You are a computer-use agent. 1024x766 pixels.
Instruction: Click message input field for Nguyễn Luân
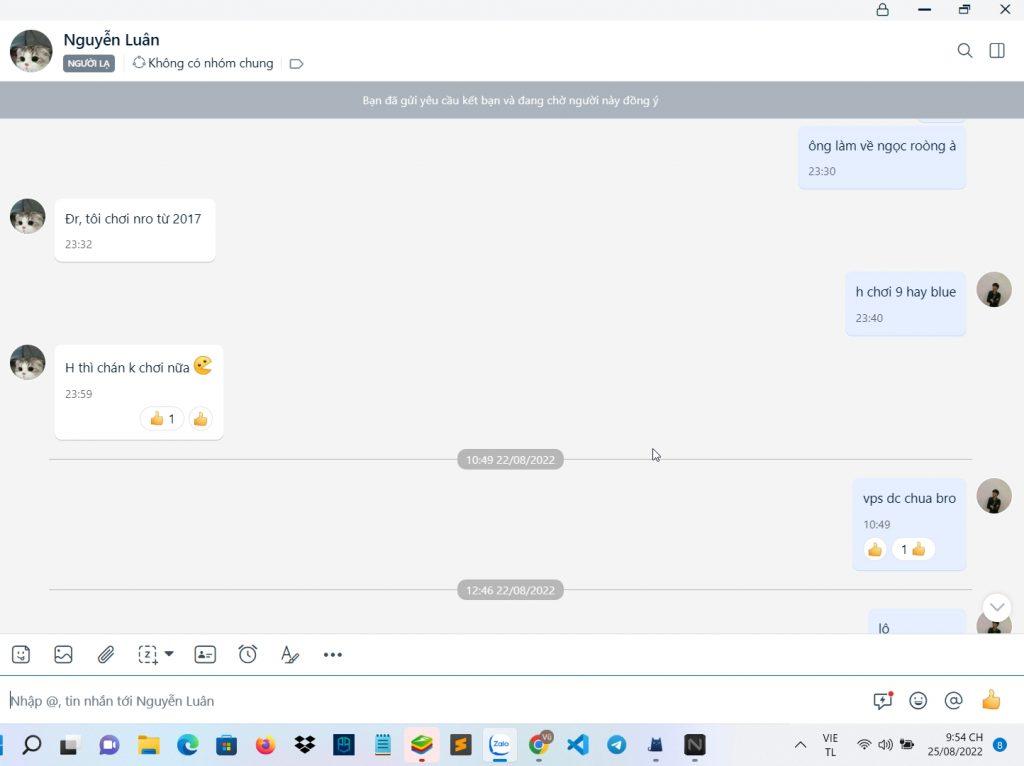430,701
